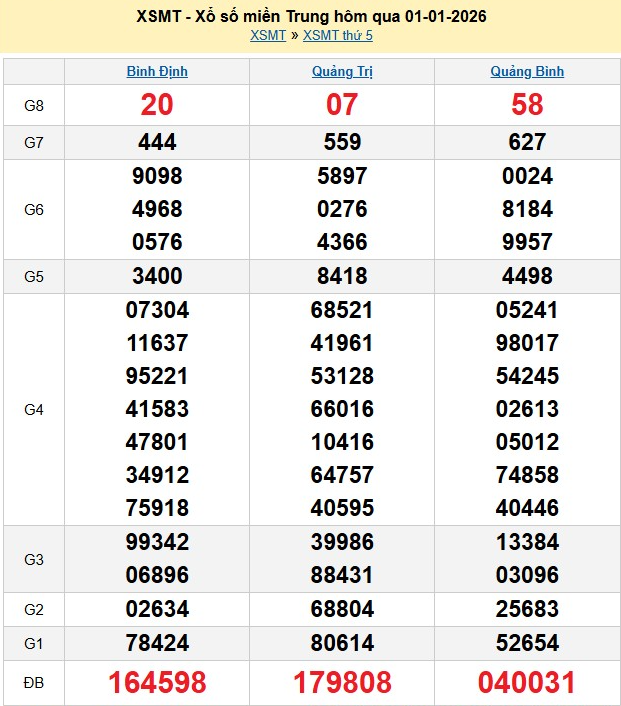Select G2 result 68804 for Quảng Trị
The image size is (621, 706).
click(342, 609)
